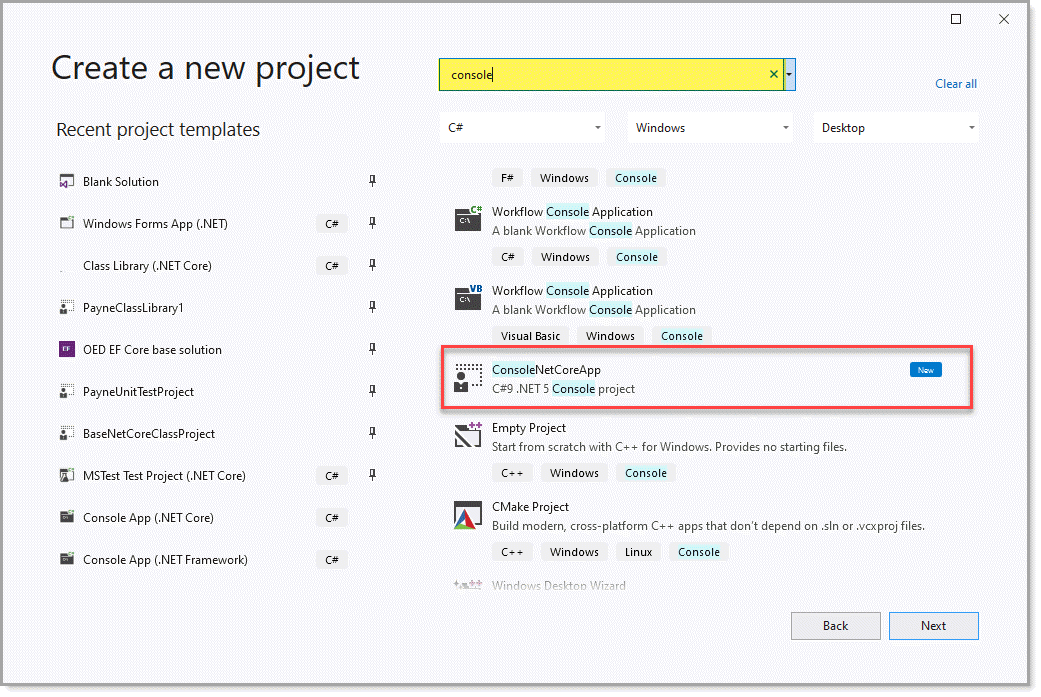Image resolution: width=1041 pixels, height=697 pixels.
Task: Open the Desktop project type dropdown
Action: point(896,127)
